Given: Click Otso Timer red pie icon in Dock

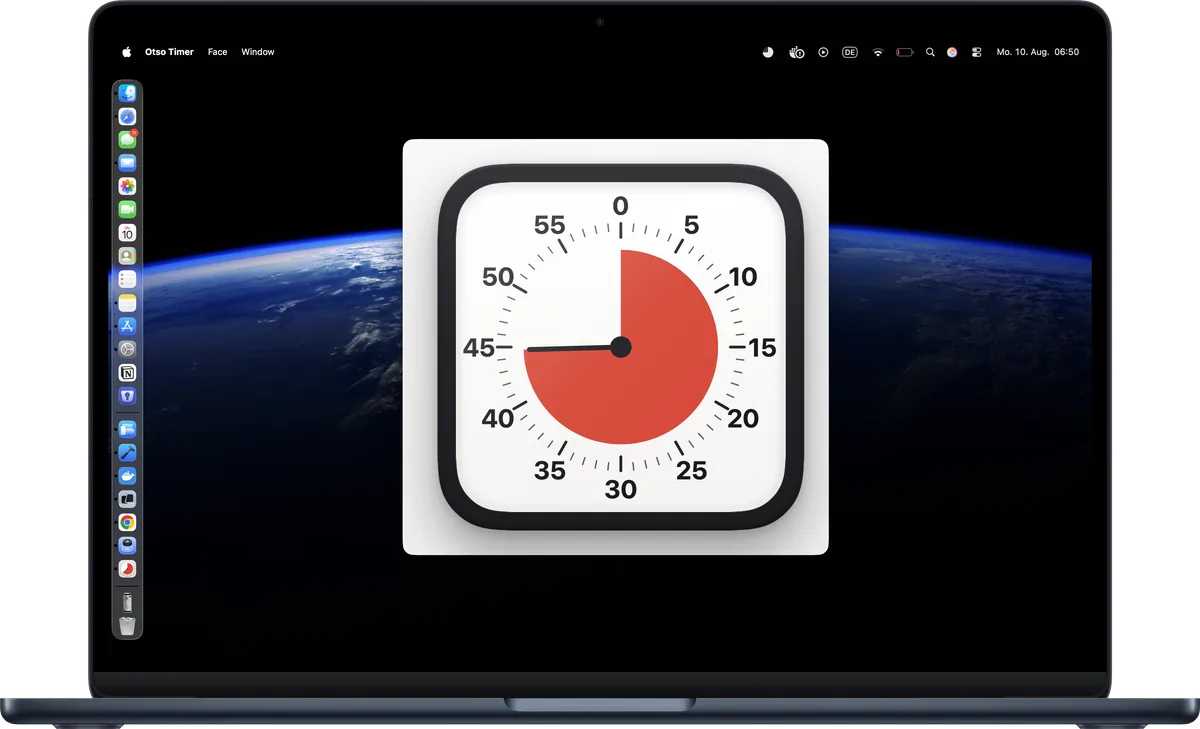Looking at the screenshot, I should [127, 569].
